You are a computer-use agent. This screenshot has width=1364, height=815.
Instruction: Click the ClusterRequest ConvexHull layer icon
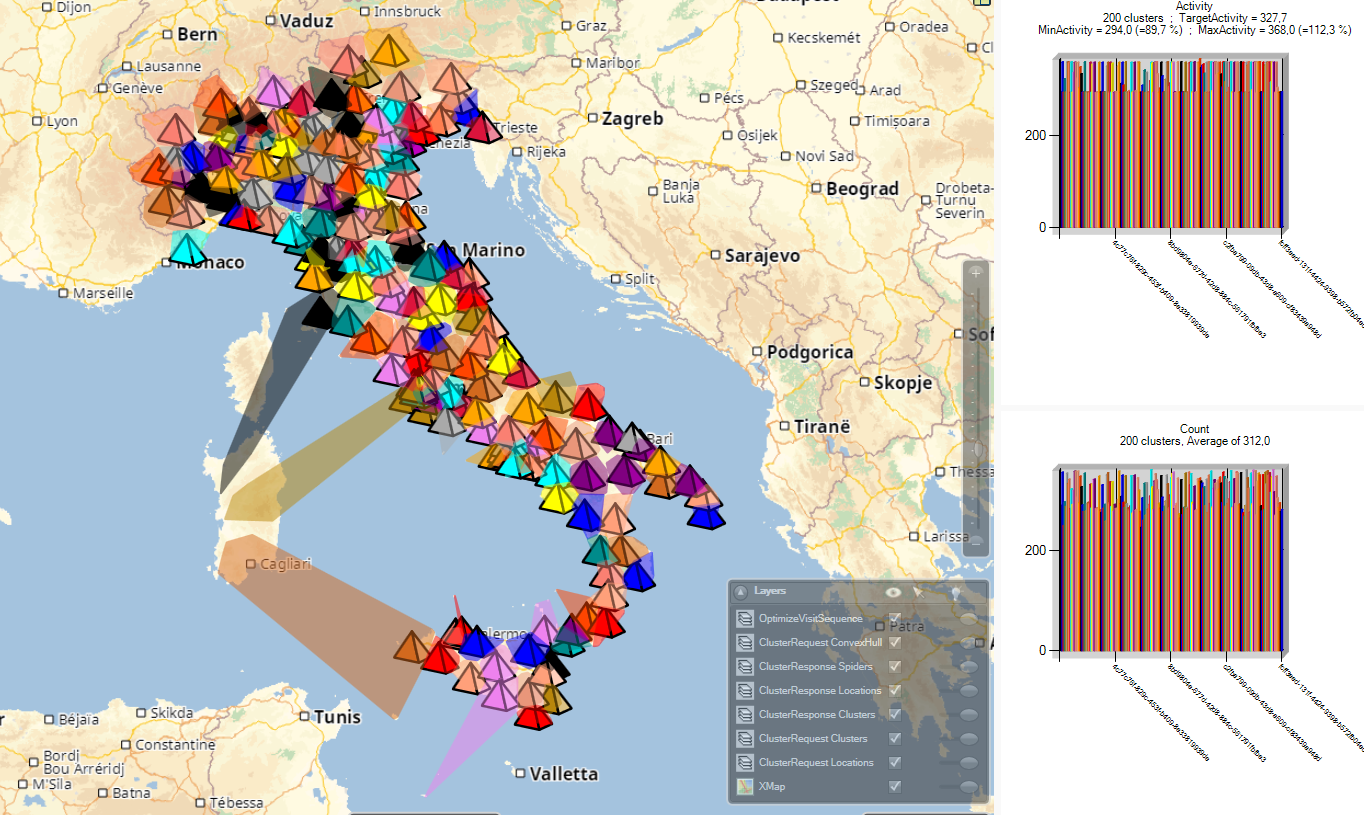coord(745,643)
